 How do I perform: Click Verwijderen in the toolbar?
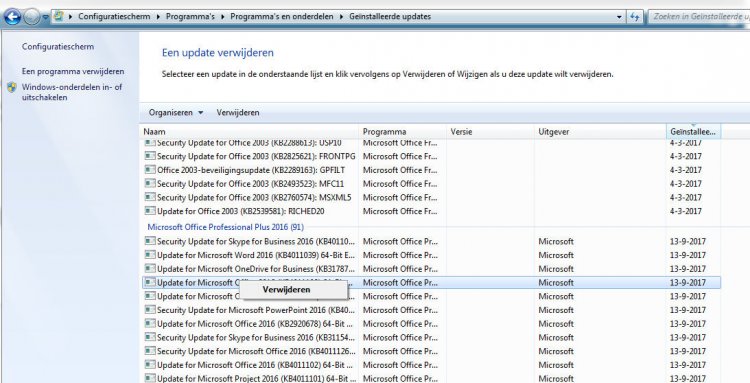click(238, 113)
